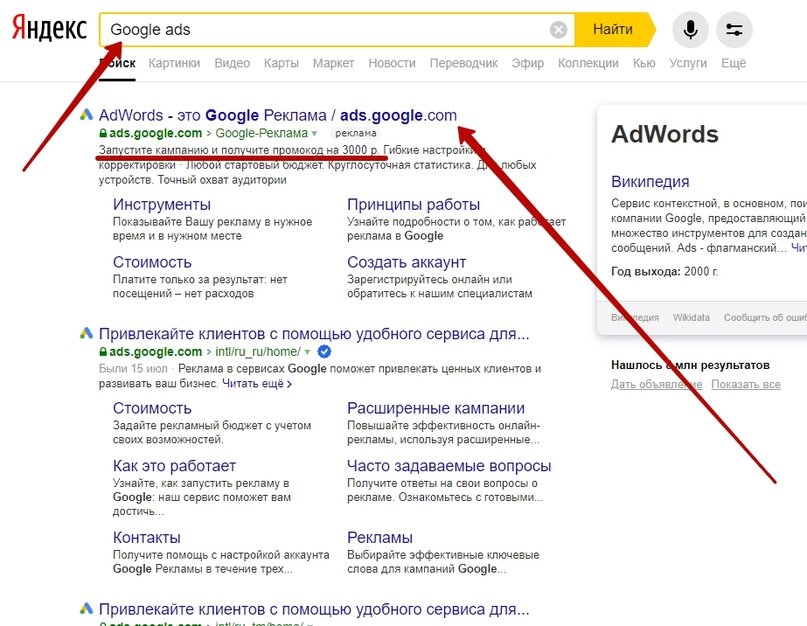
Task: Switch to the Видео tab
Action: pyautogui.click(x=232, y=63)
